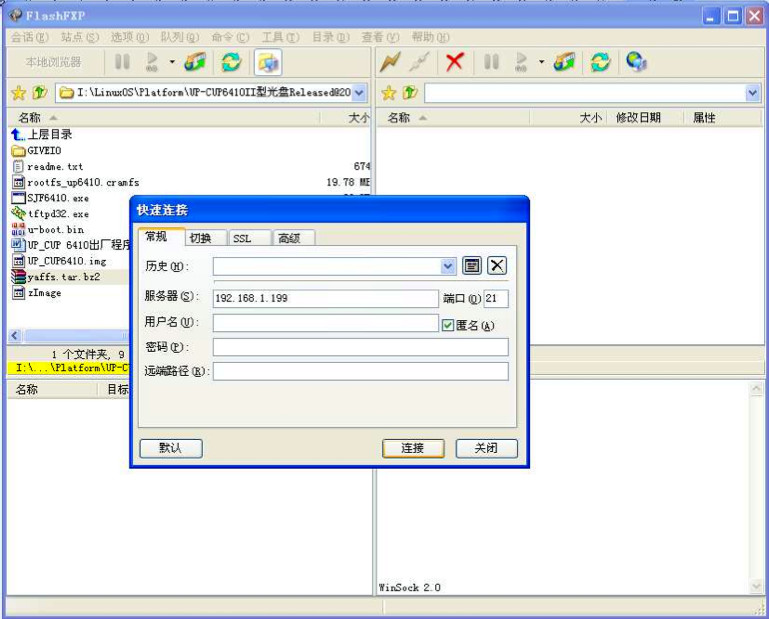Click the 密码 password field
Viewport: 770px width, 619px height.
(360, 347)
